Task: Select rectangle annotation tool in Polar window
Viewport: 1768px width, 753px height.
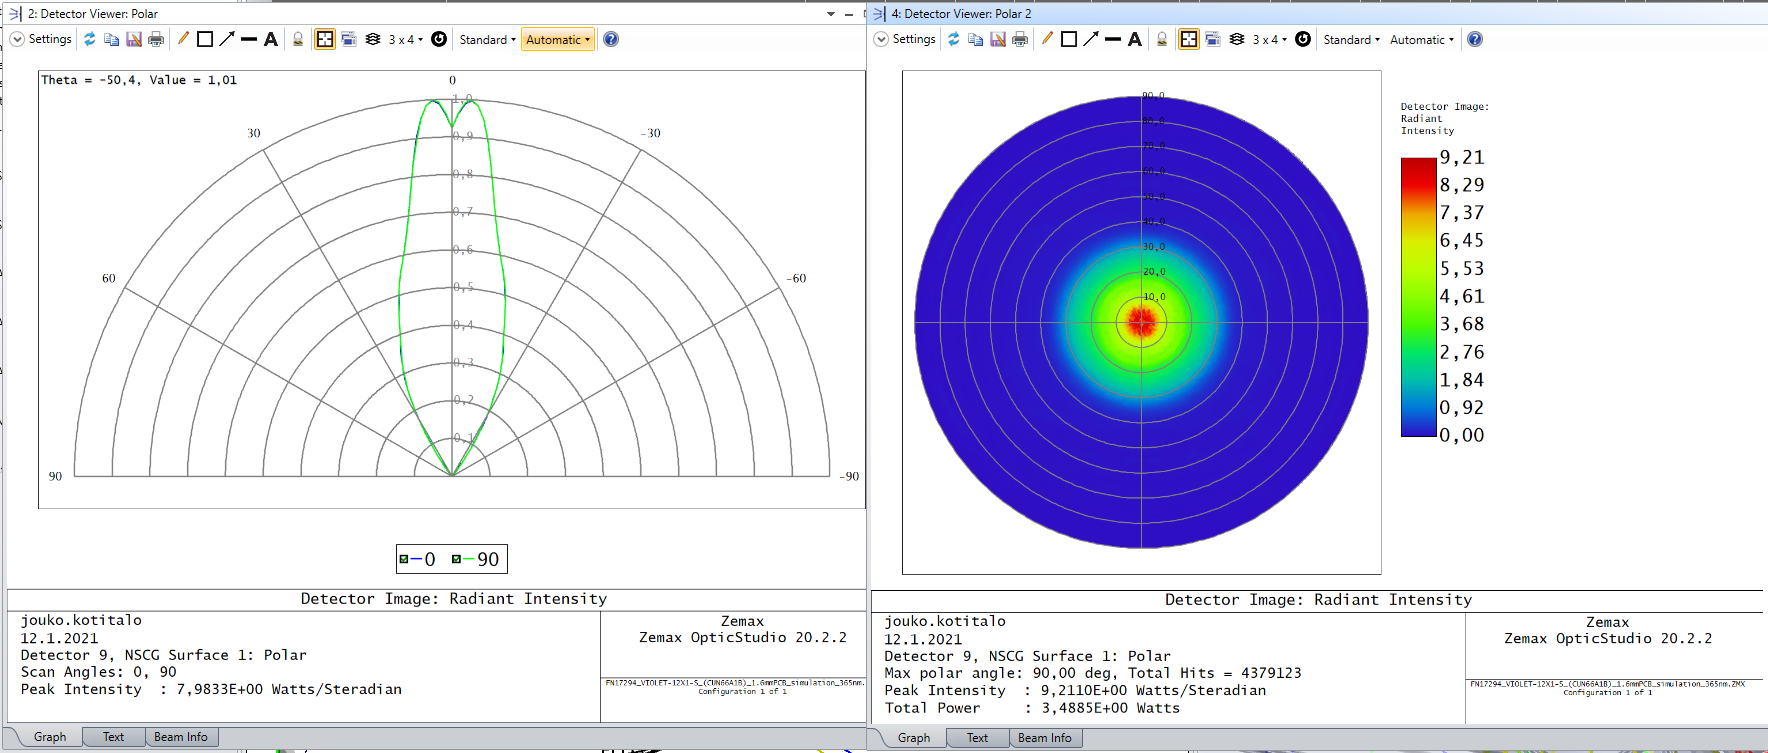Action: [205, 39]
